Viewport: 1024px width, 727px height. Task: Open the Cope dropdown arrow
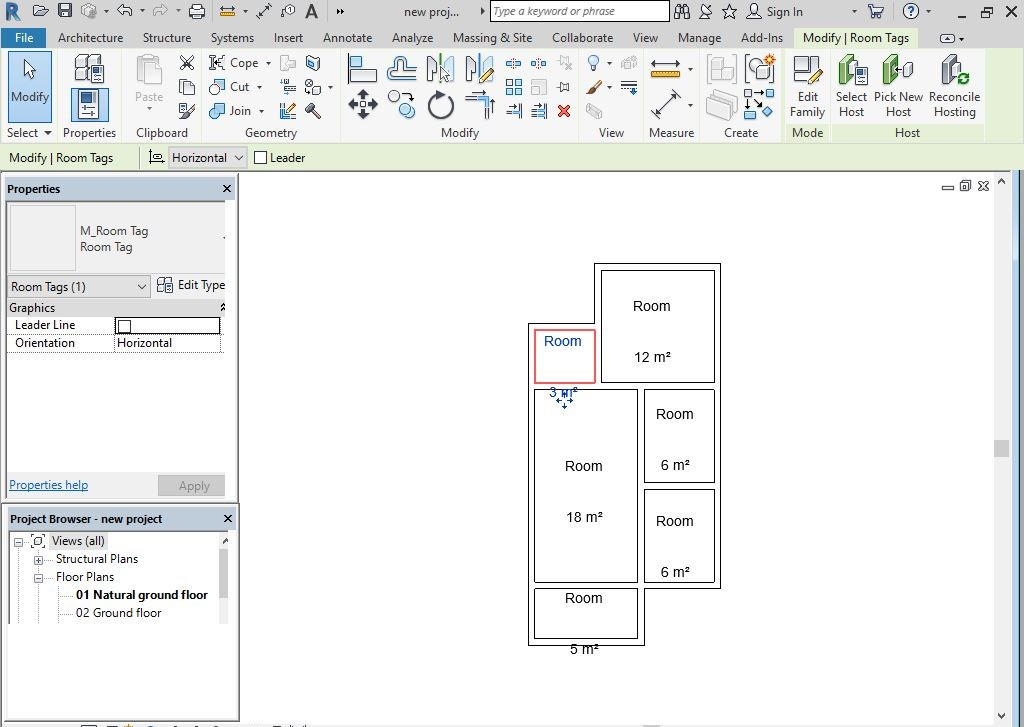point(268,63)
